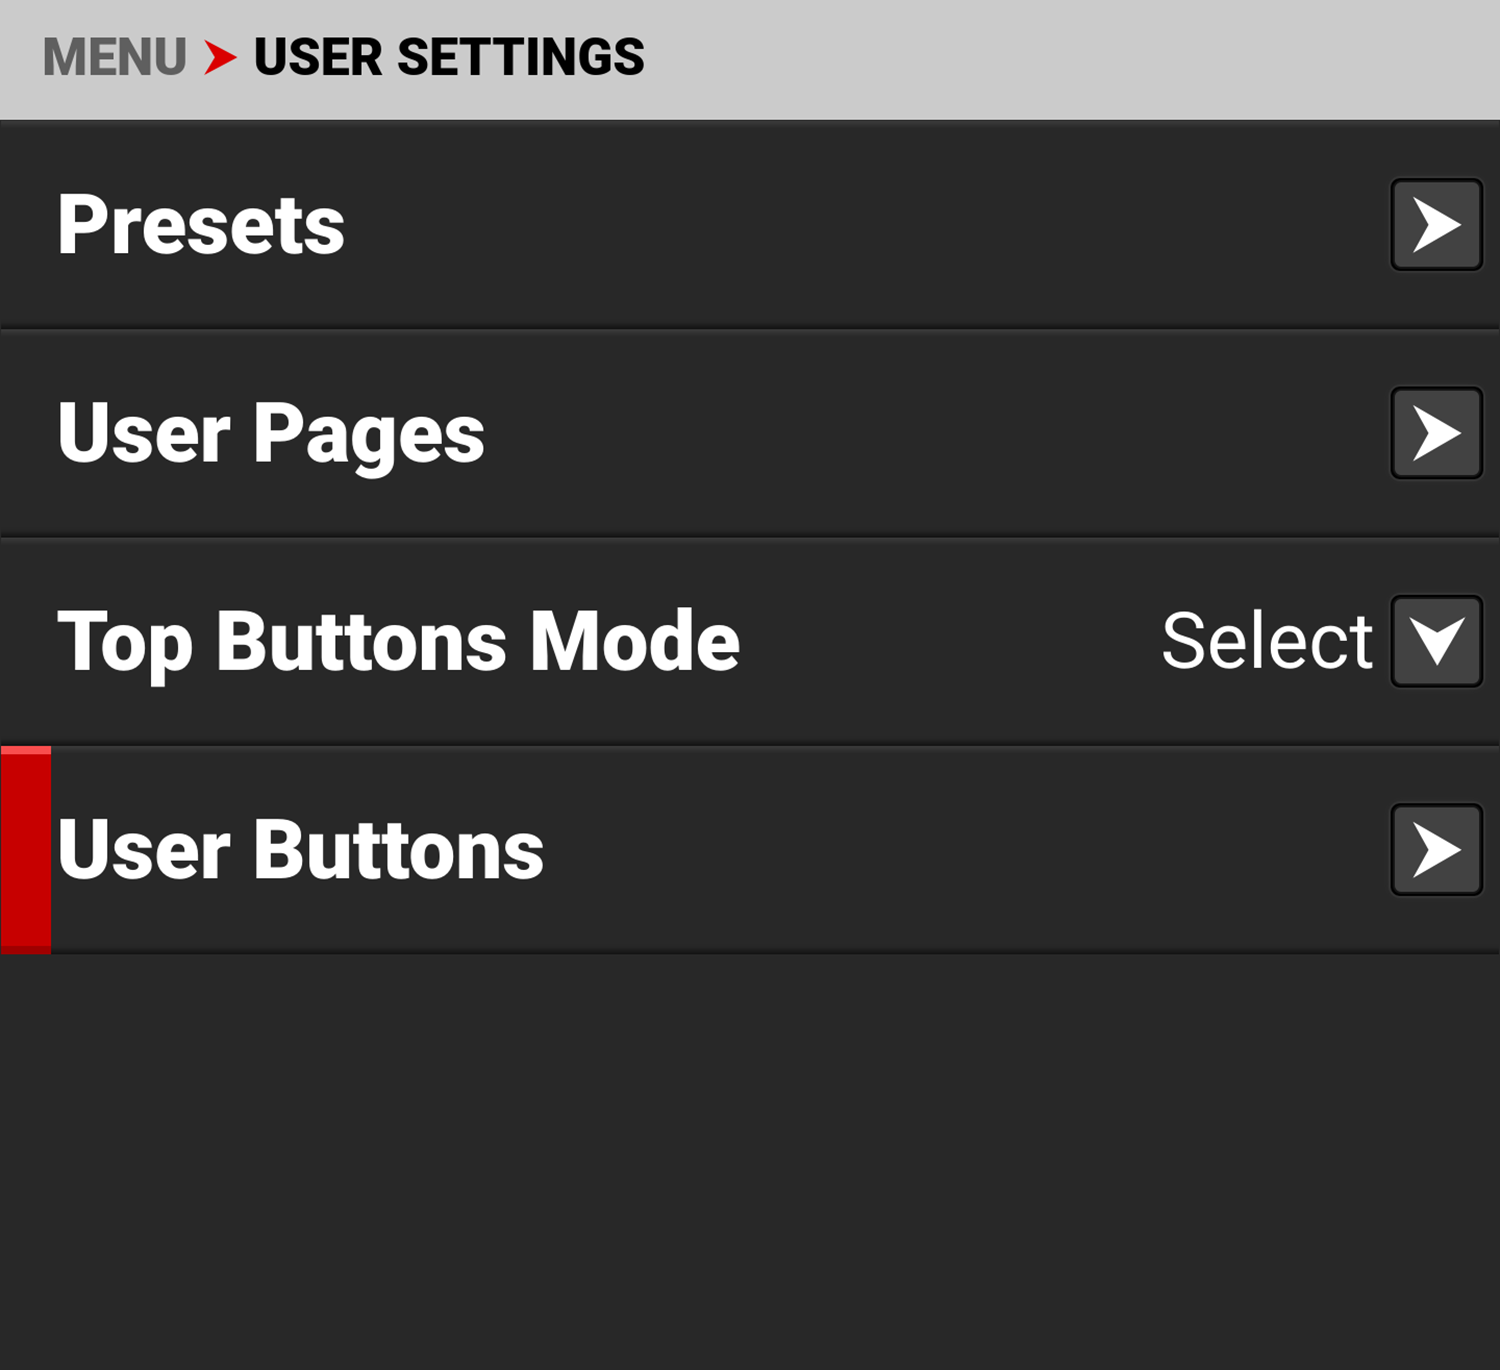Expand the Top Buttons Mode dropdown arrow
This screenshot has height=1370, width=1500.
tap(1436, 641)
